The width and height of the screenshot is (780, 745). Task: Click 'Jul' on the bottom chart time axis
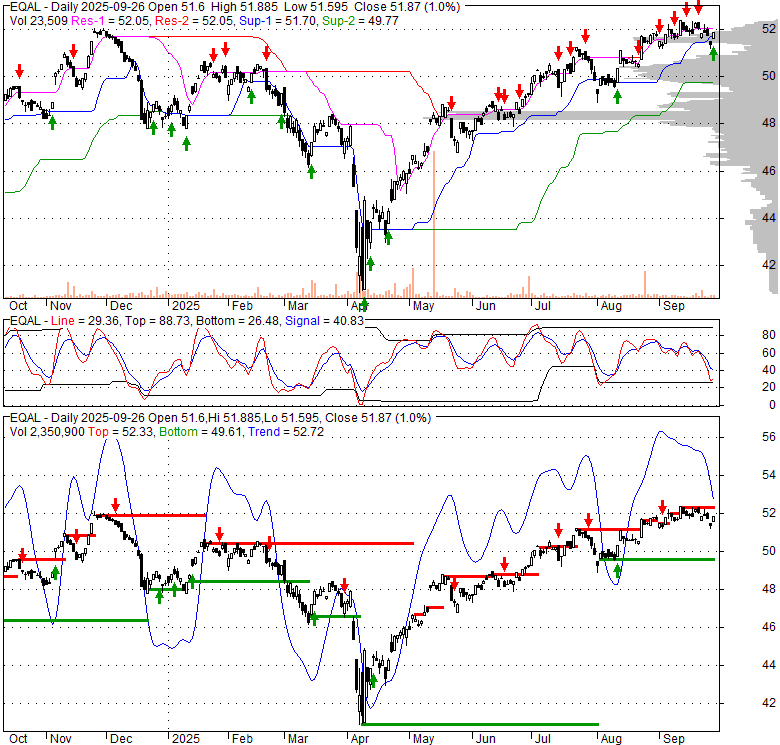[x=542, y=739]
